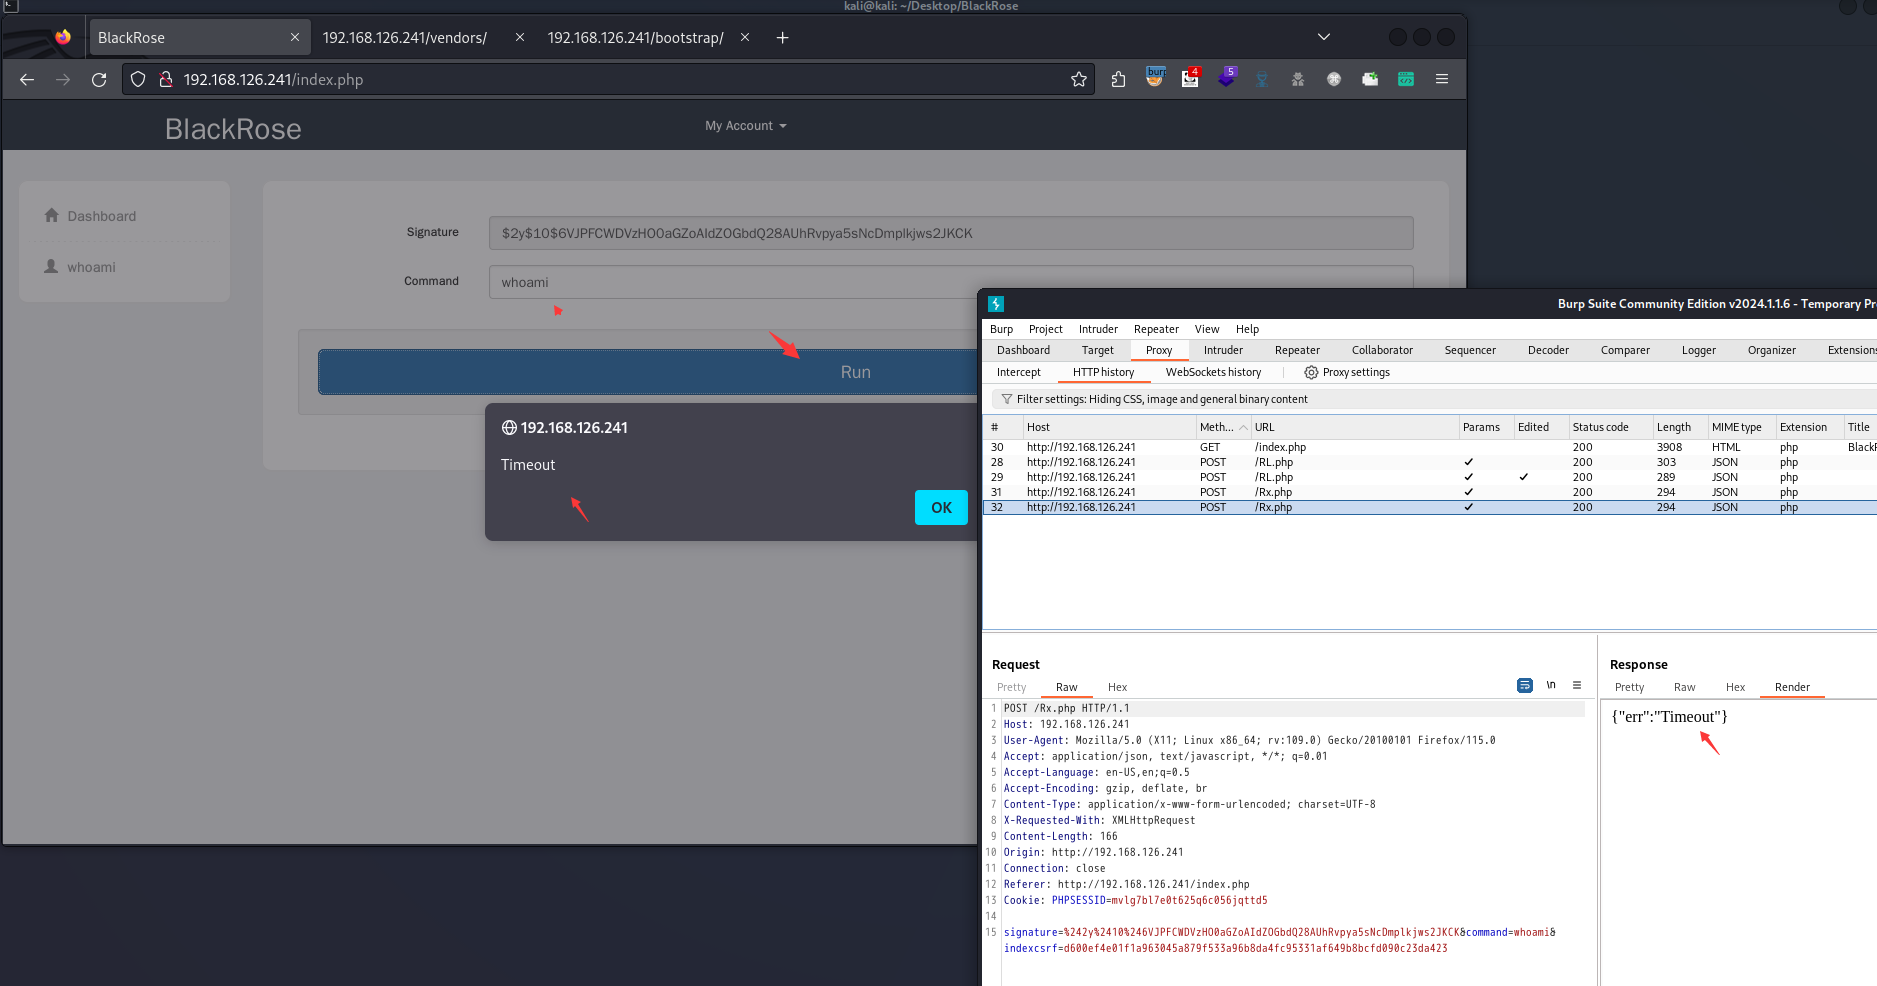Viewport: 1877px width, 986px height.
Task: Close the 192.168.126.241/bootstrap/ tab
Action: pos(745,37)
